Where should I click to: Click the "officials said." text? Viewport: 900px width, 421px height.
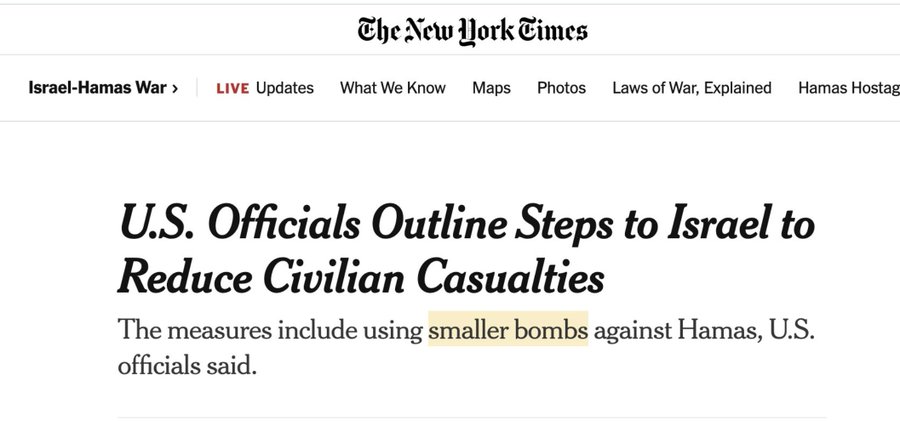[188, 366]
